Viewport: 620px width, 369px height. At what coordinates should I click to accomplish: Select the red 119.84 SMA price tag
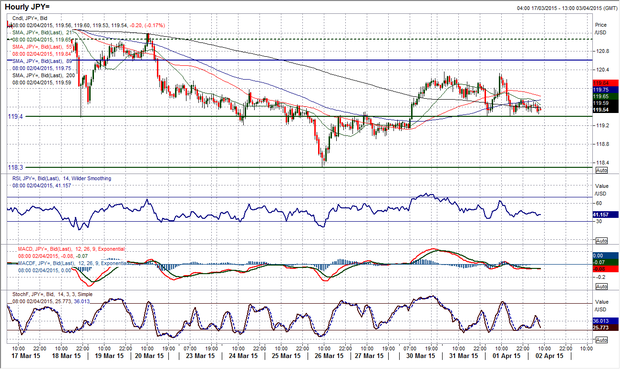[605, 83]
